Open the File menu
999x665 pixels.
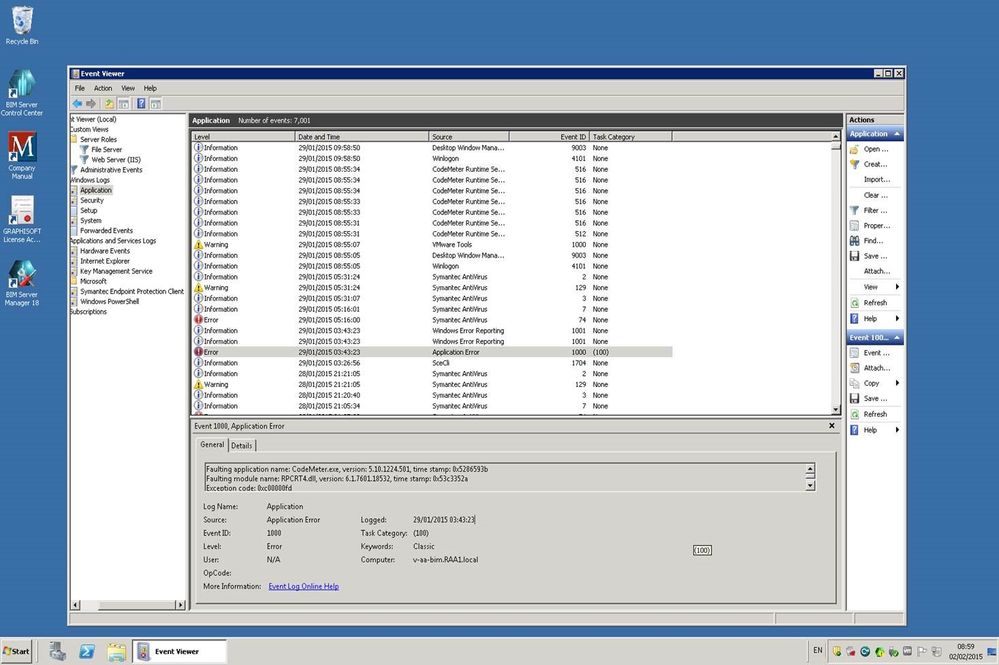(80, 89)
